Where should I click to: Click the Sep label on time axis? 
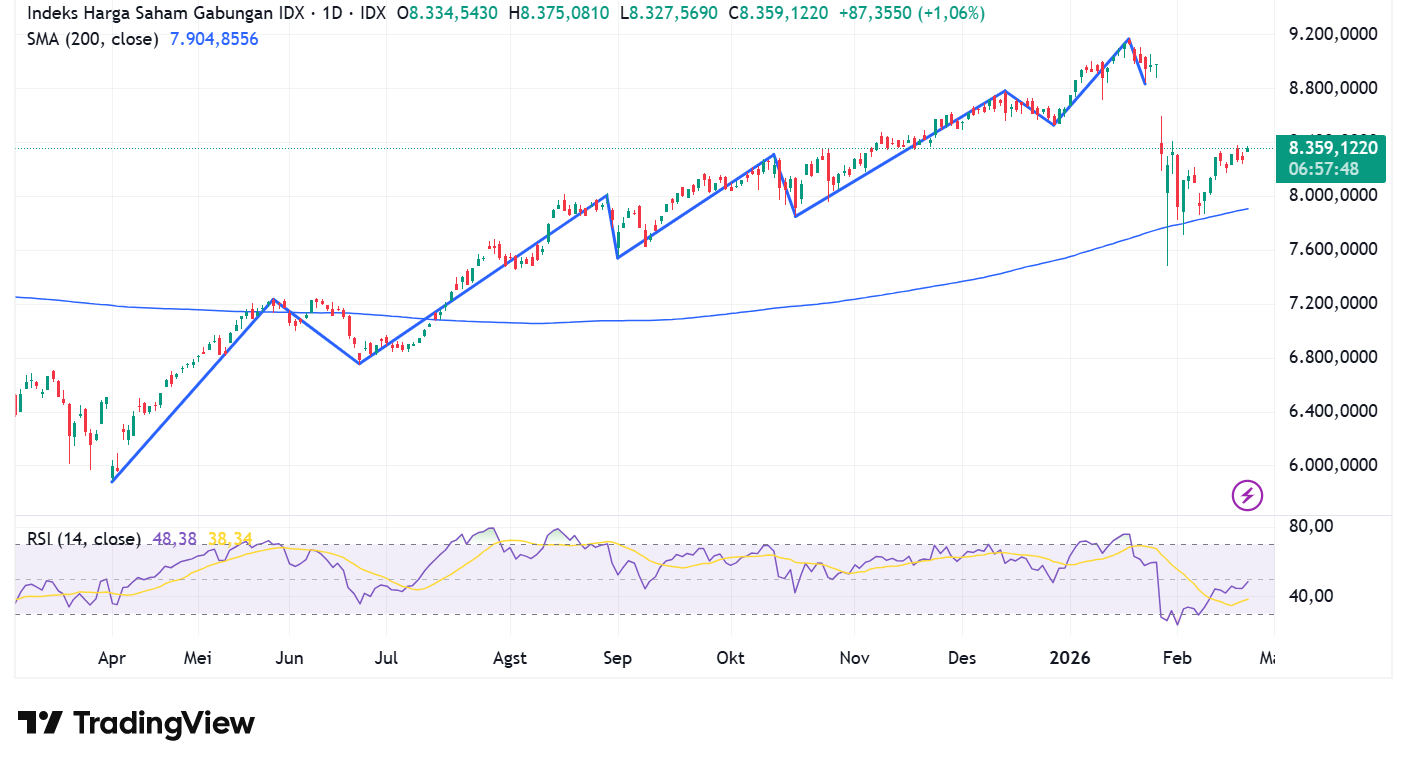[x=618, y=658]
